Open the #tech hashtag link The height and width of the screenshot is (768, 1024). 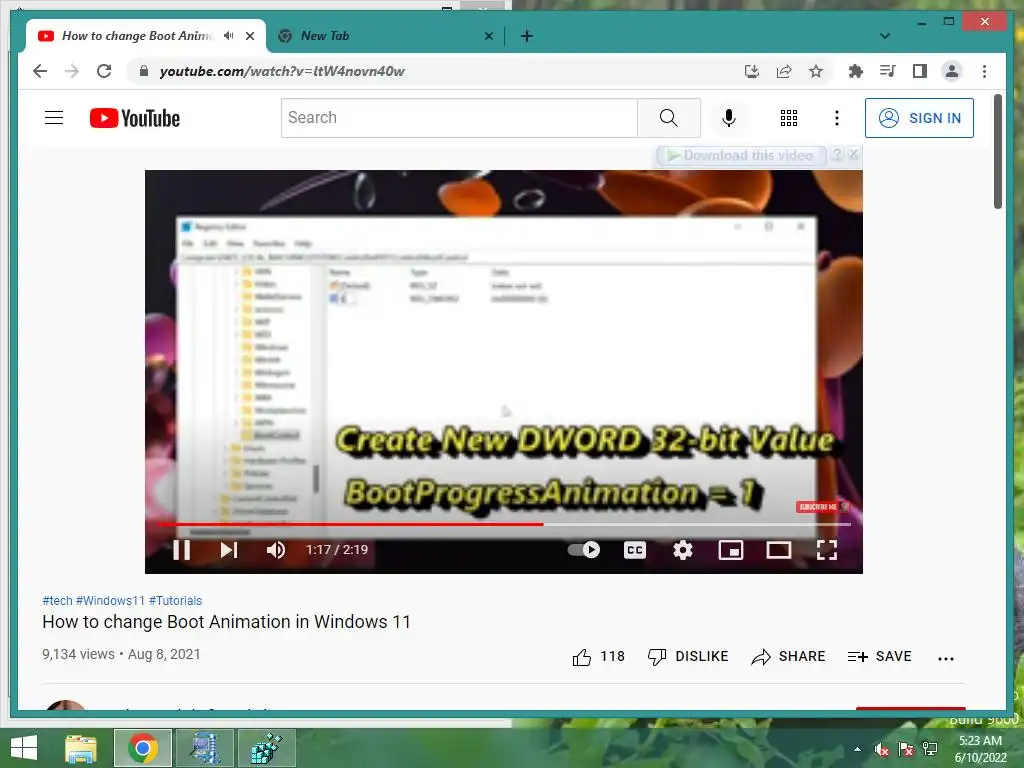(57, 601)
